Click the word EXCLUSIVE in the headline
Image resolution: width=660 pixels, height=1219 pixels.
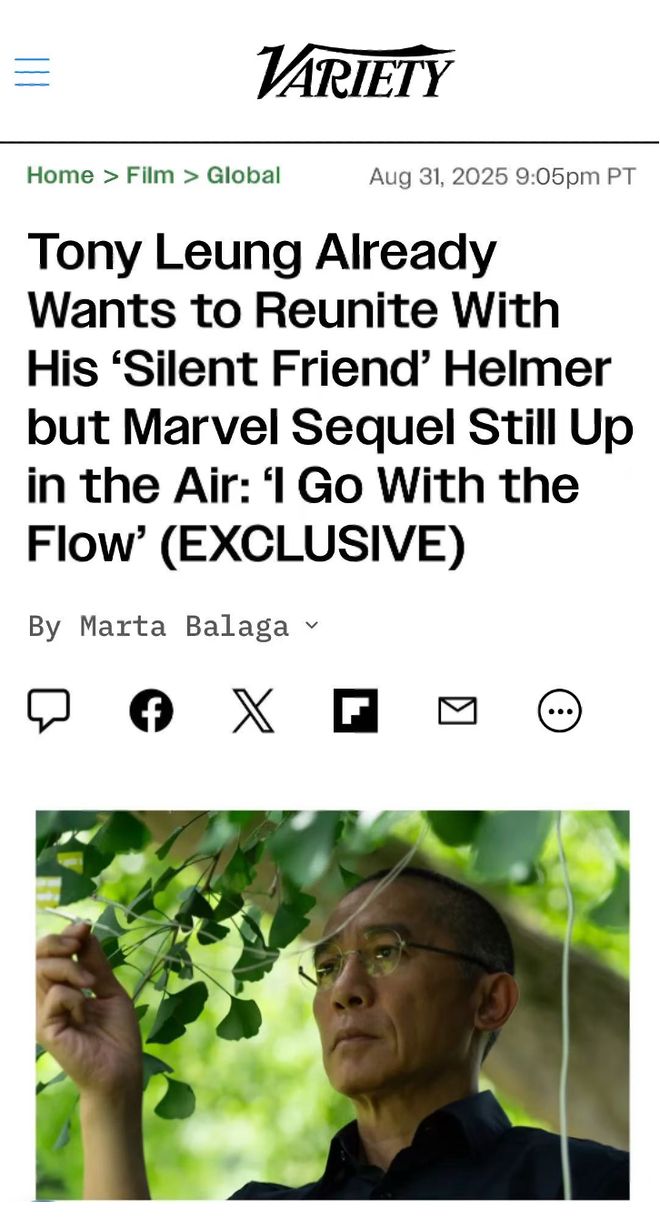click(312, 544)
